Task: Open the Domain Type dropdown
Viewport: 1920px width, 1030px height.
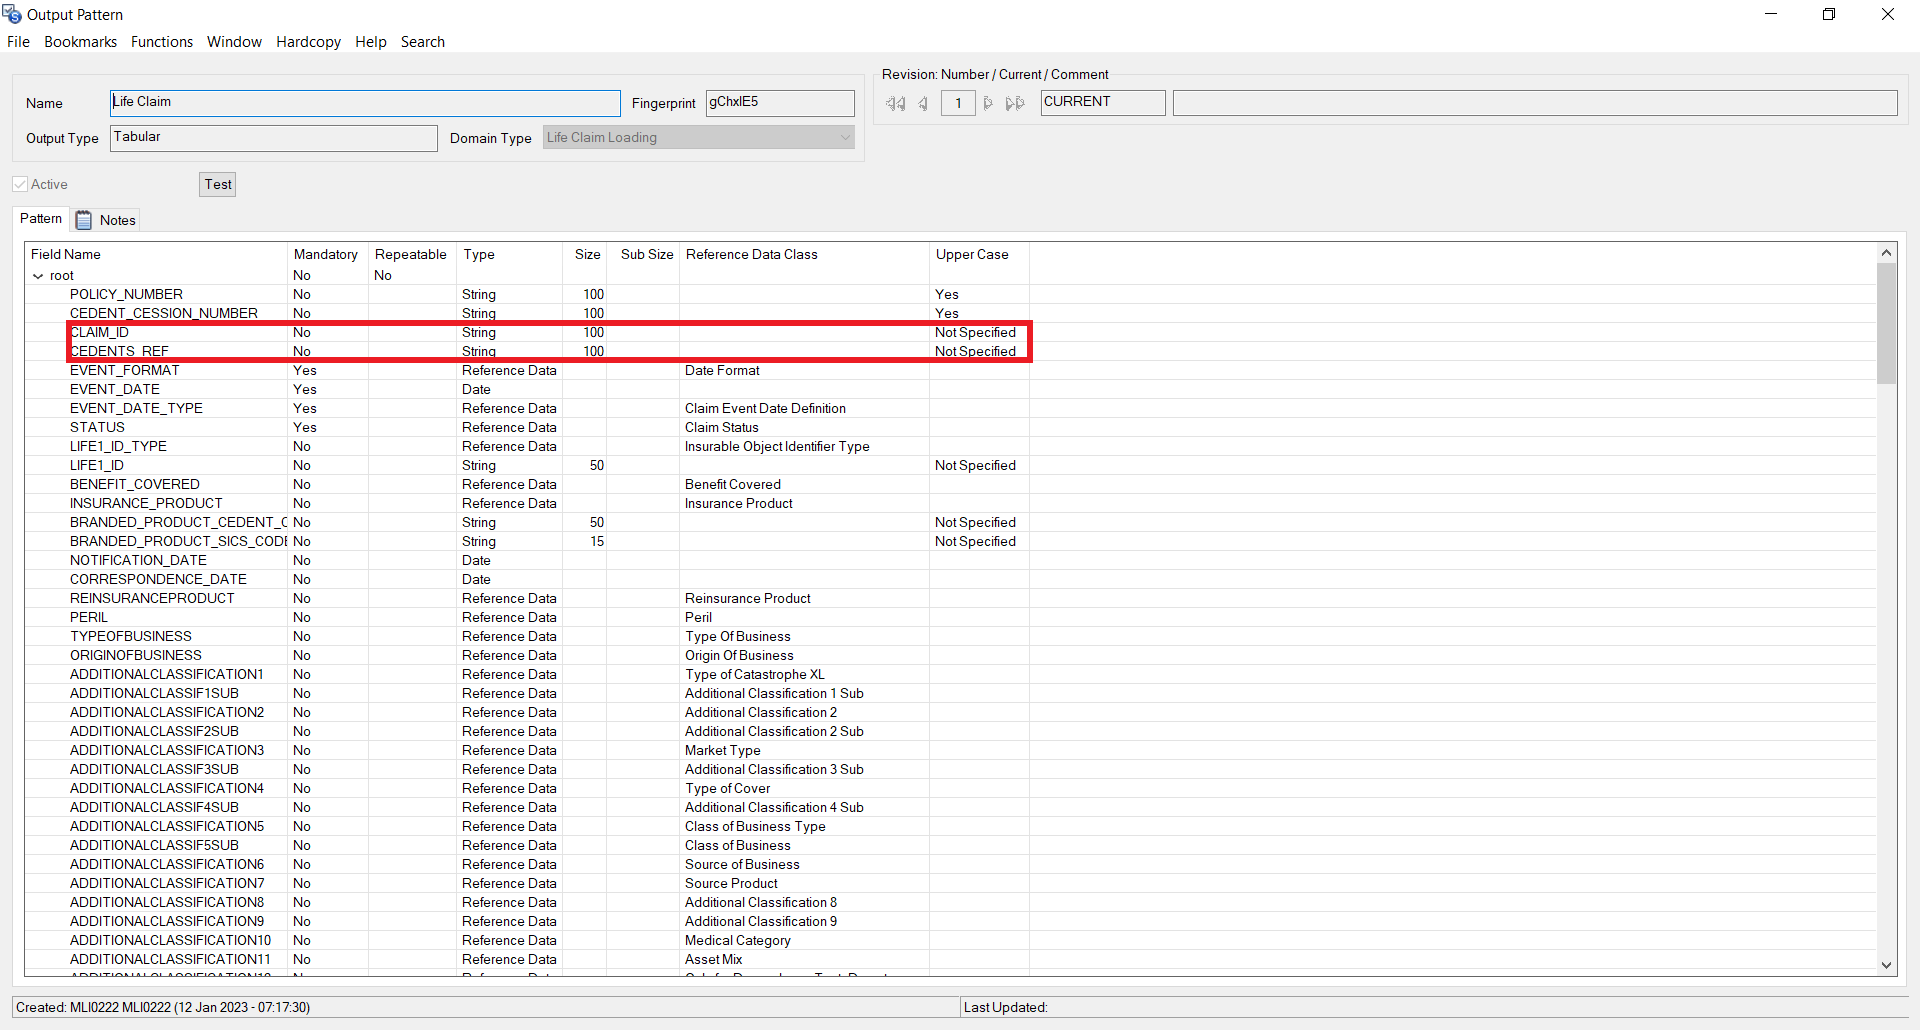Action: tap(845, 137)
